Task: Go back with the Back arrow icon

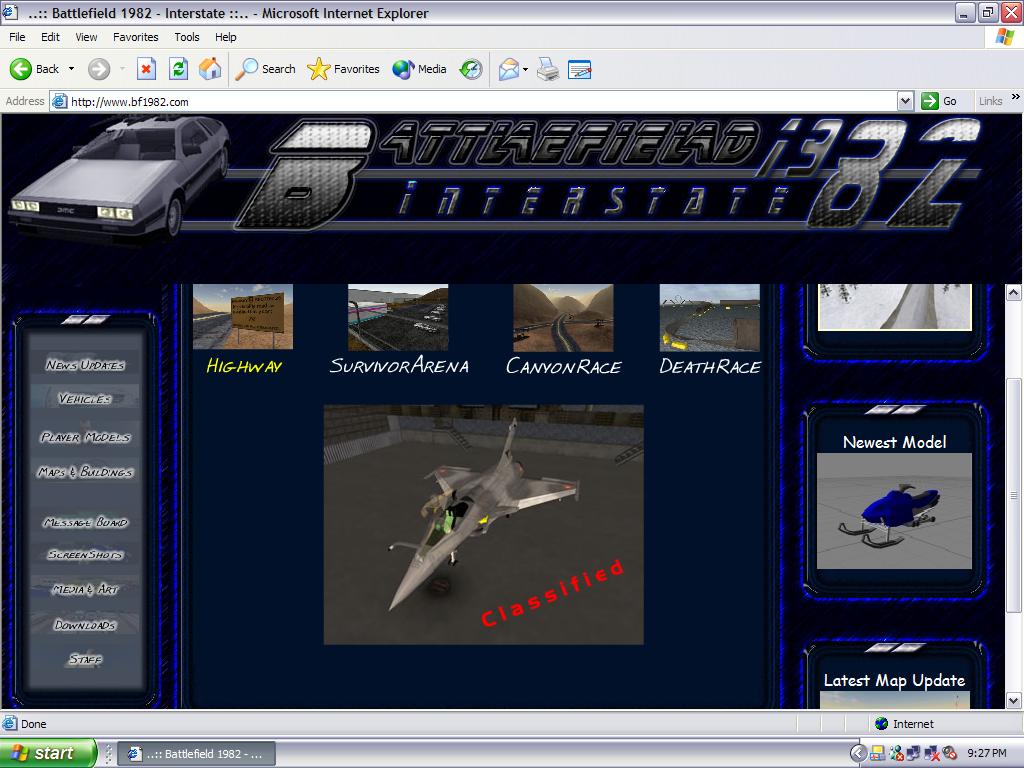Action: 20,69
